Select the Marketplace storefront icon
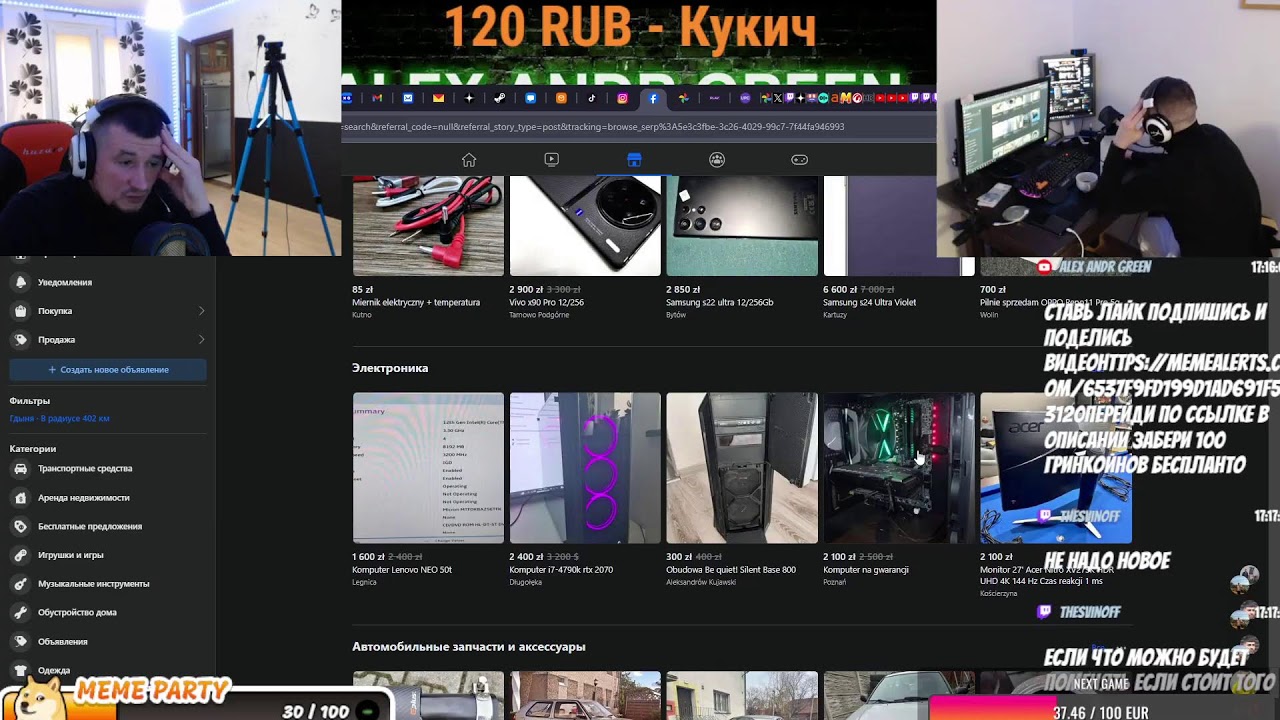This screenshot has height=720, width=1280. 634,160
